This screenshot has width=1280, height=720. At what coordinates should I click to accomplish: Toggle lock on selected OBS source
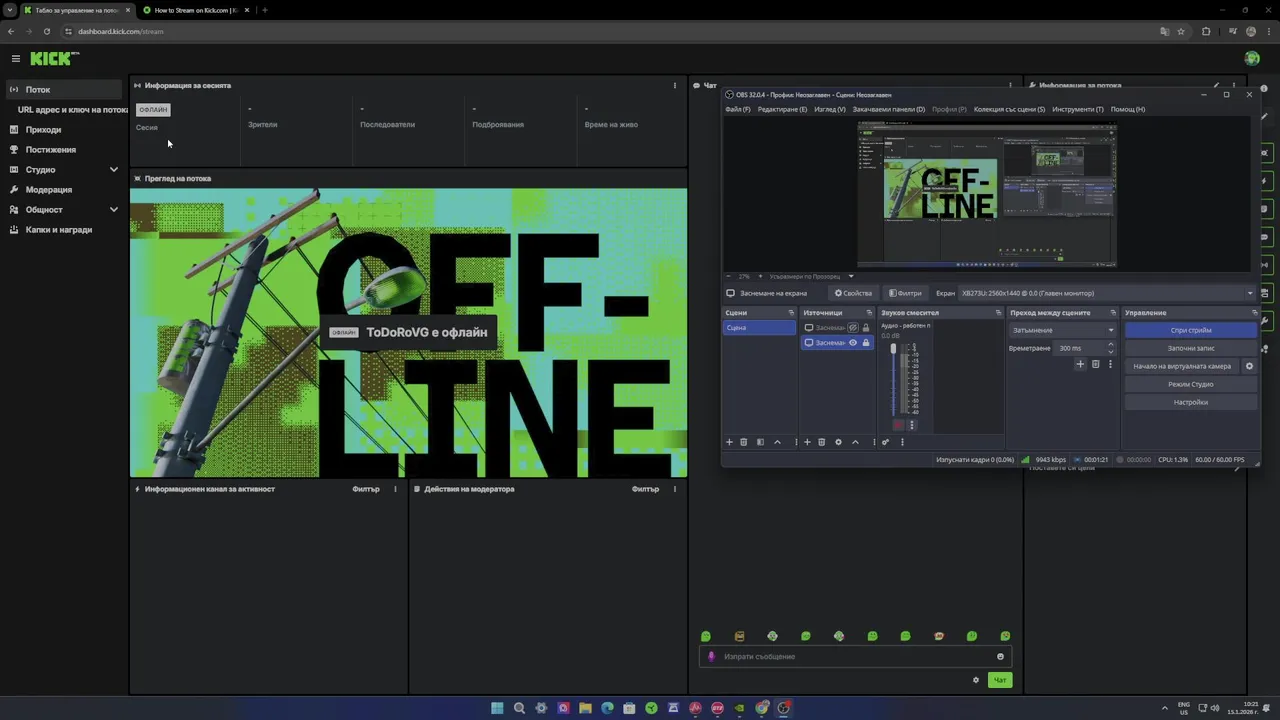(x=866, y=343)
